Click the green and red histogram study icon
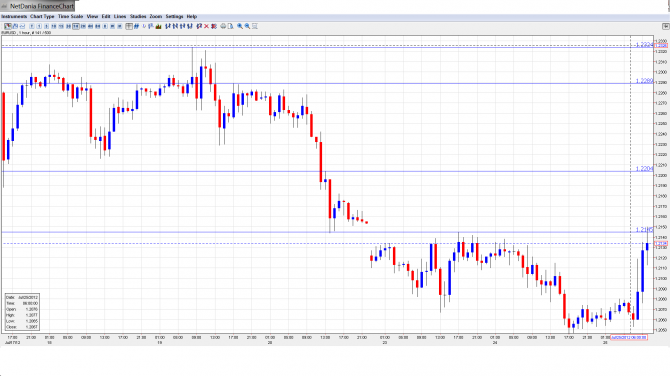Screen dimensions: 670x376 pos(158,26)
